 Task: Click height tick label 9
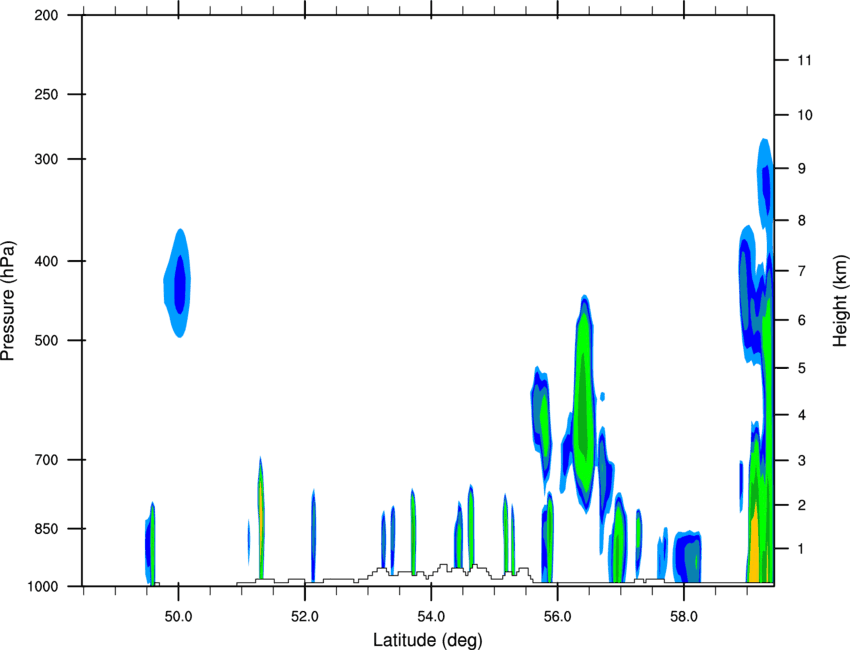(802, 169)
